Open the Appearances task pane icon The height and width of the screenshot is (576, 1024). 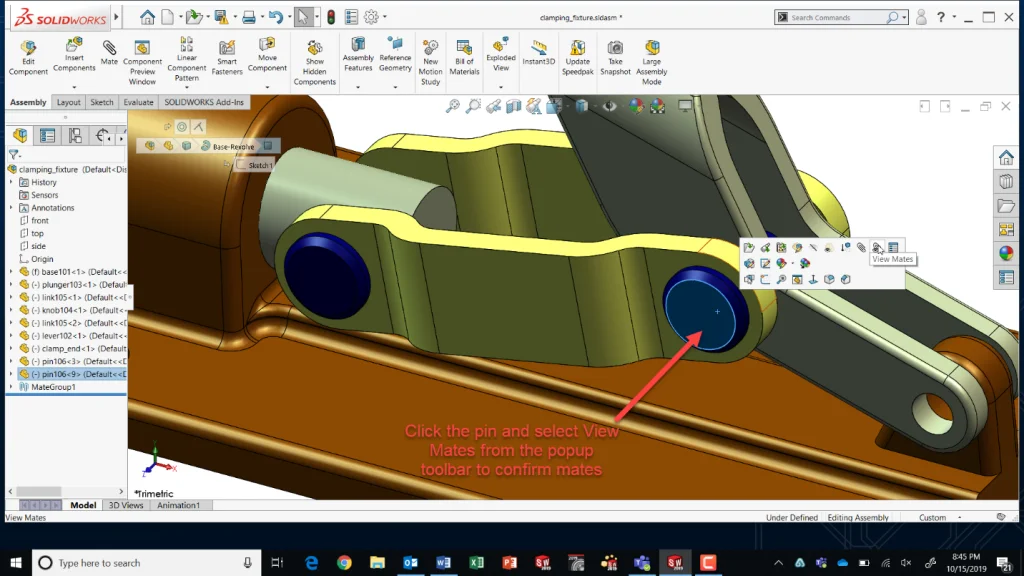coord(1006,253)
